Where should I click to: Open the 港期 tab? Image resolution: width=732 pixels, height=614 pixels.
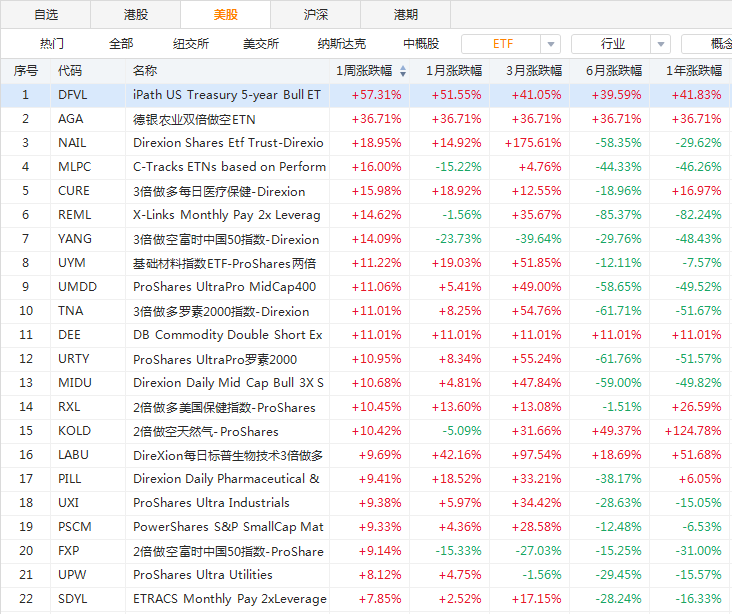pos(405,14)
